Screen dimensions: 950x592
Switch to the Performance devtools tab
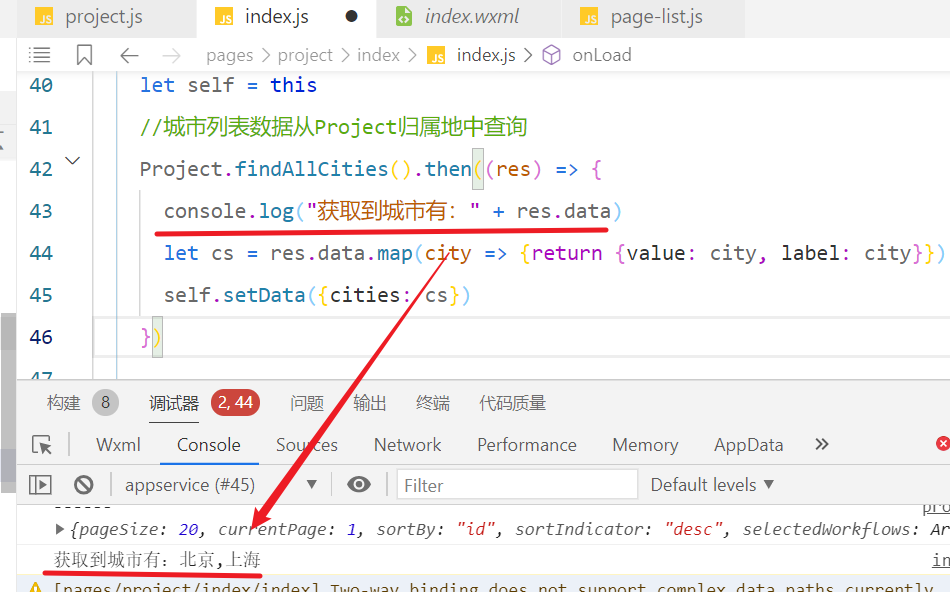coord(526,445)
